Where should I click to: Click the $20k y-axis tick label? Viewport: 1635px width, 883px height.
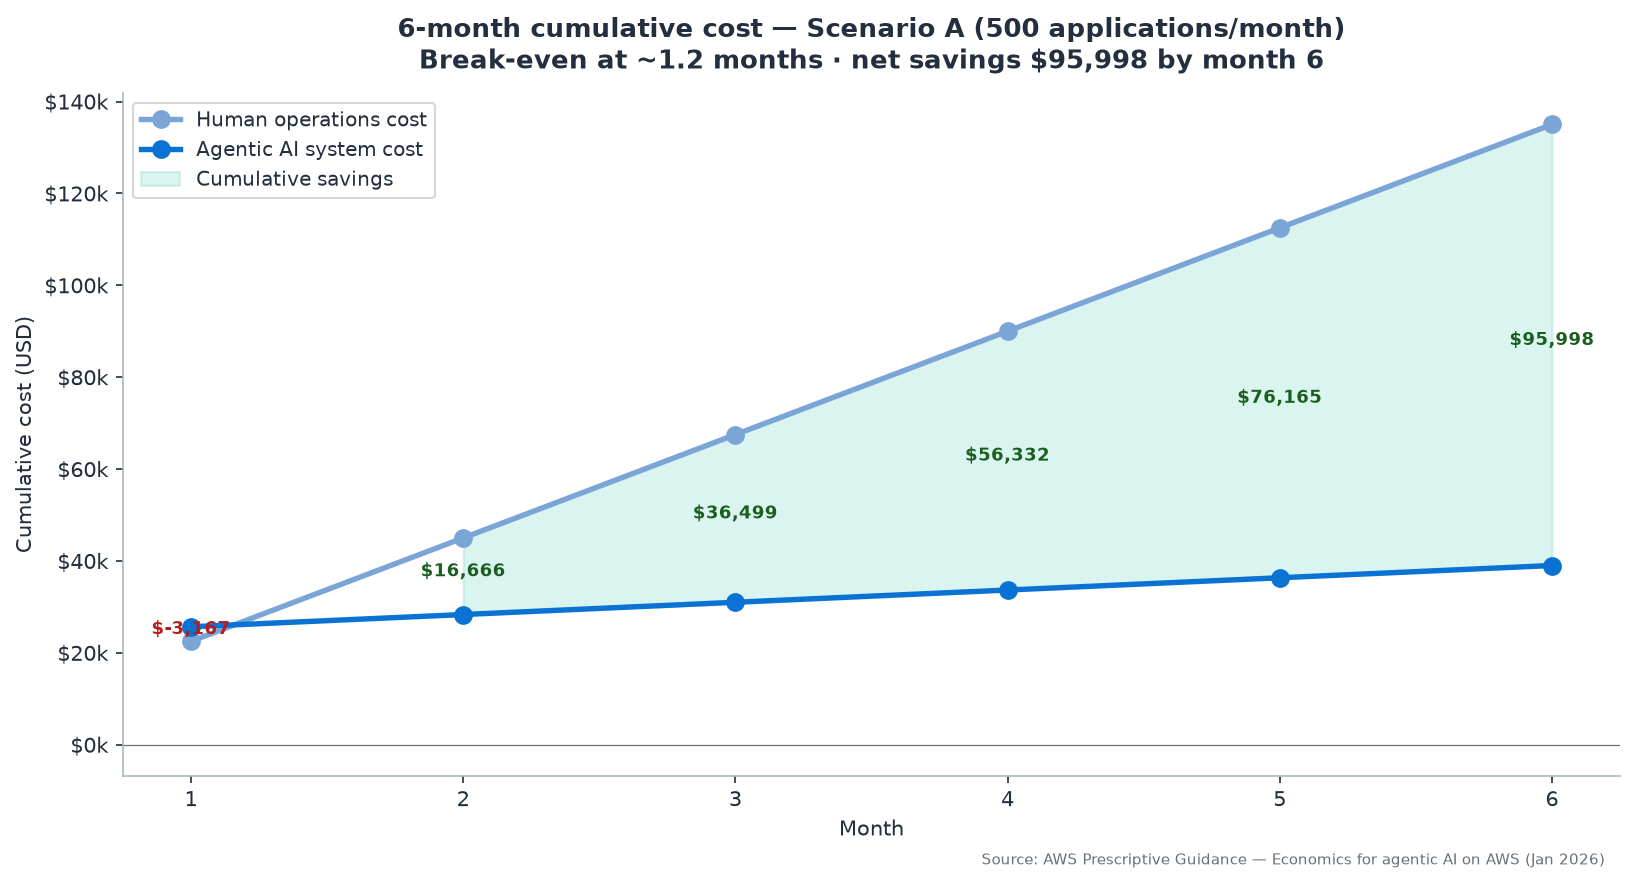83,654
